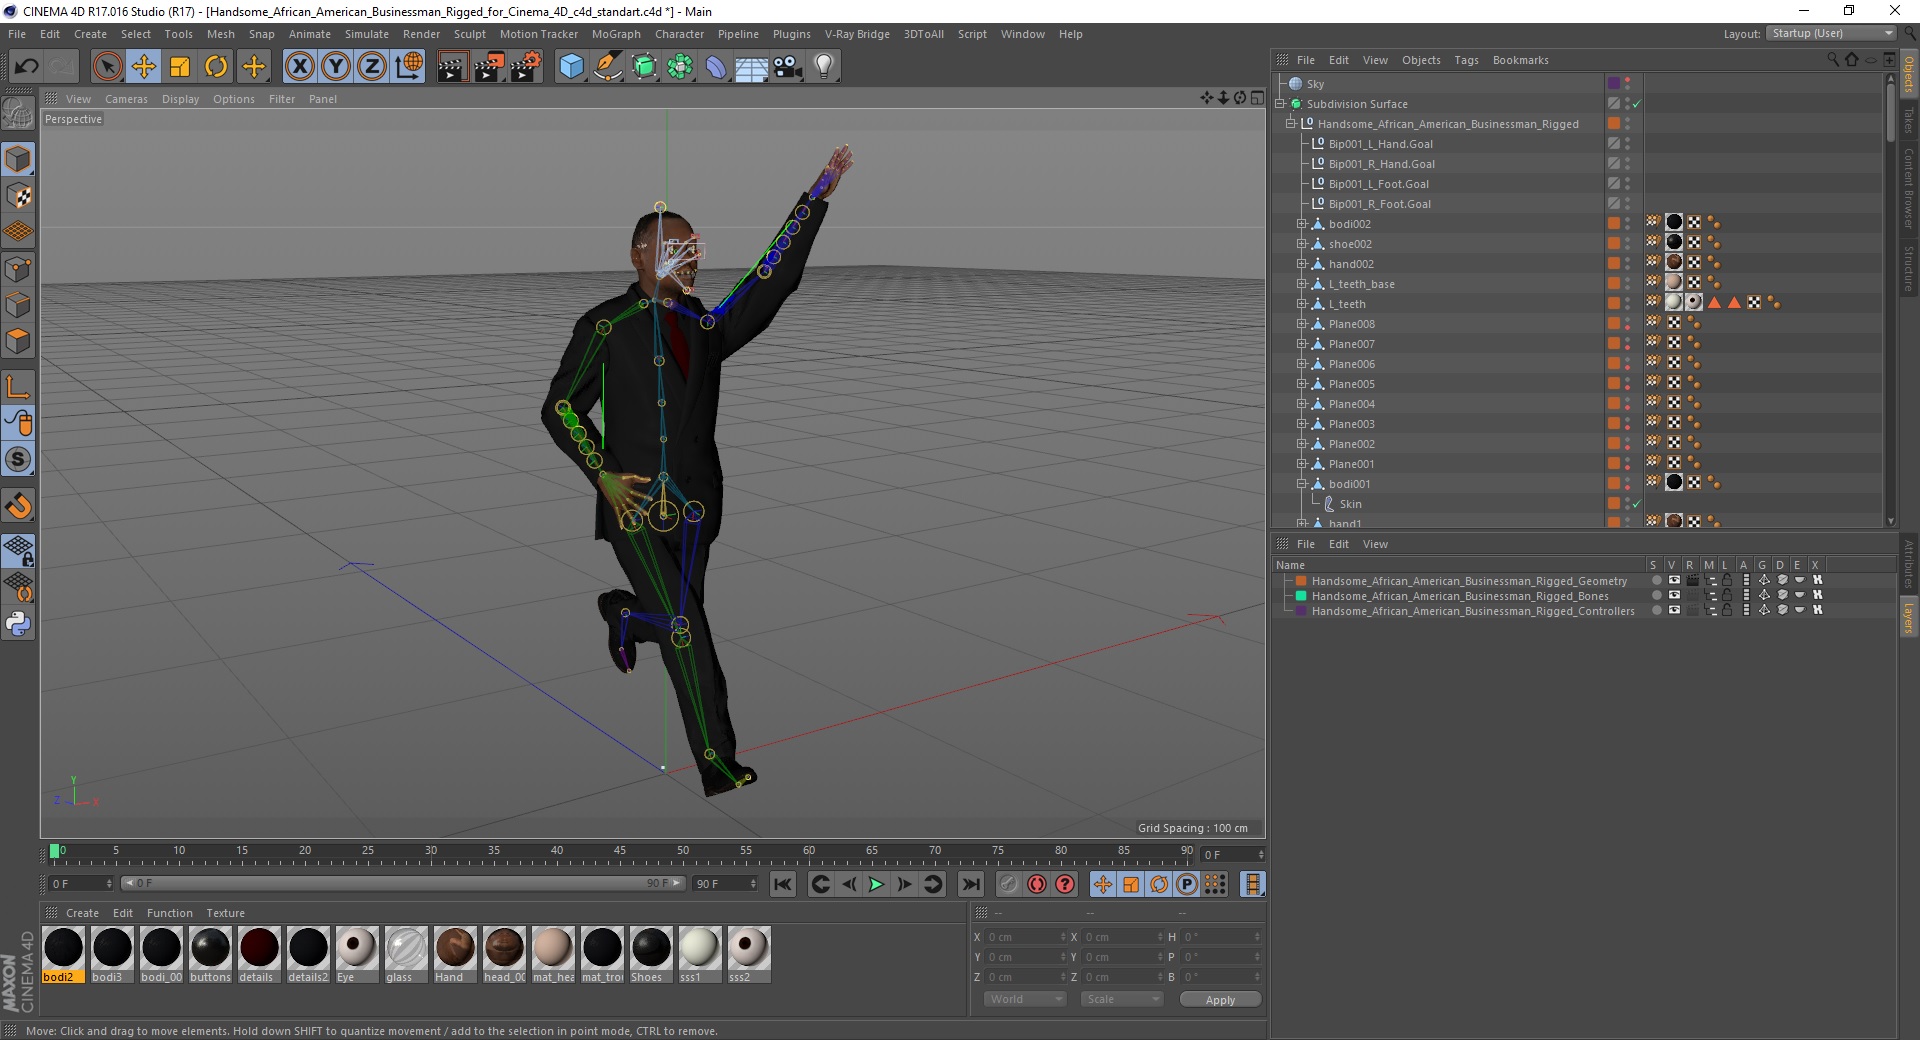This screenshot has height=1040, width=1920.
Task: Toggle X axis lock
Action: 299,67
